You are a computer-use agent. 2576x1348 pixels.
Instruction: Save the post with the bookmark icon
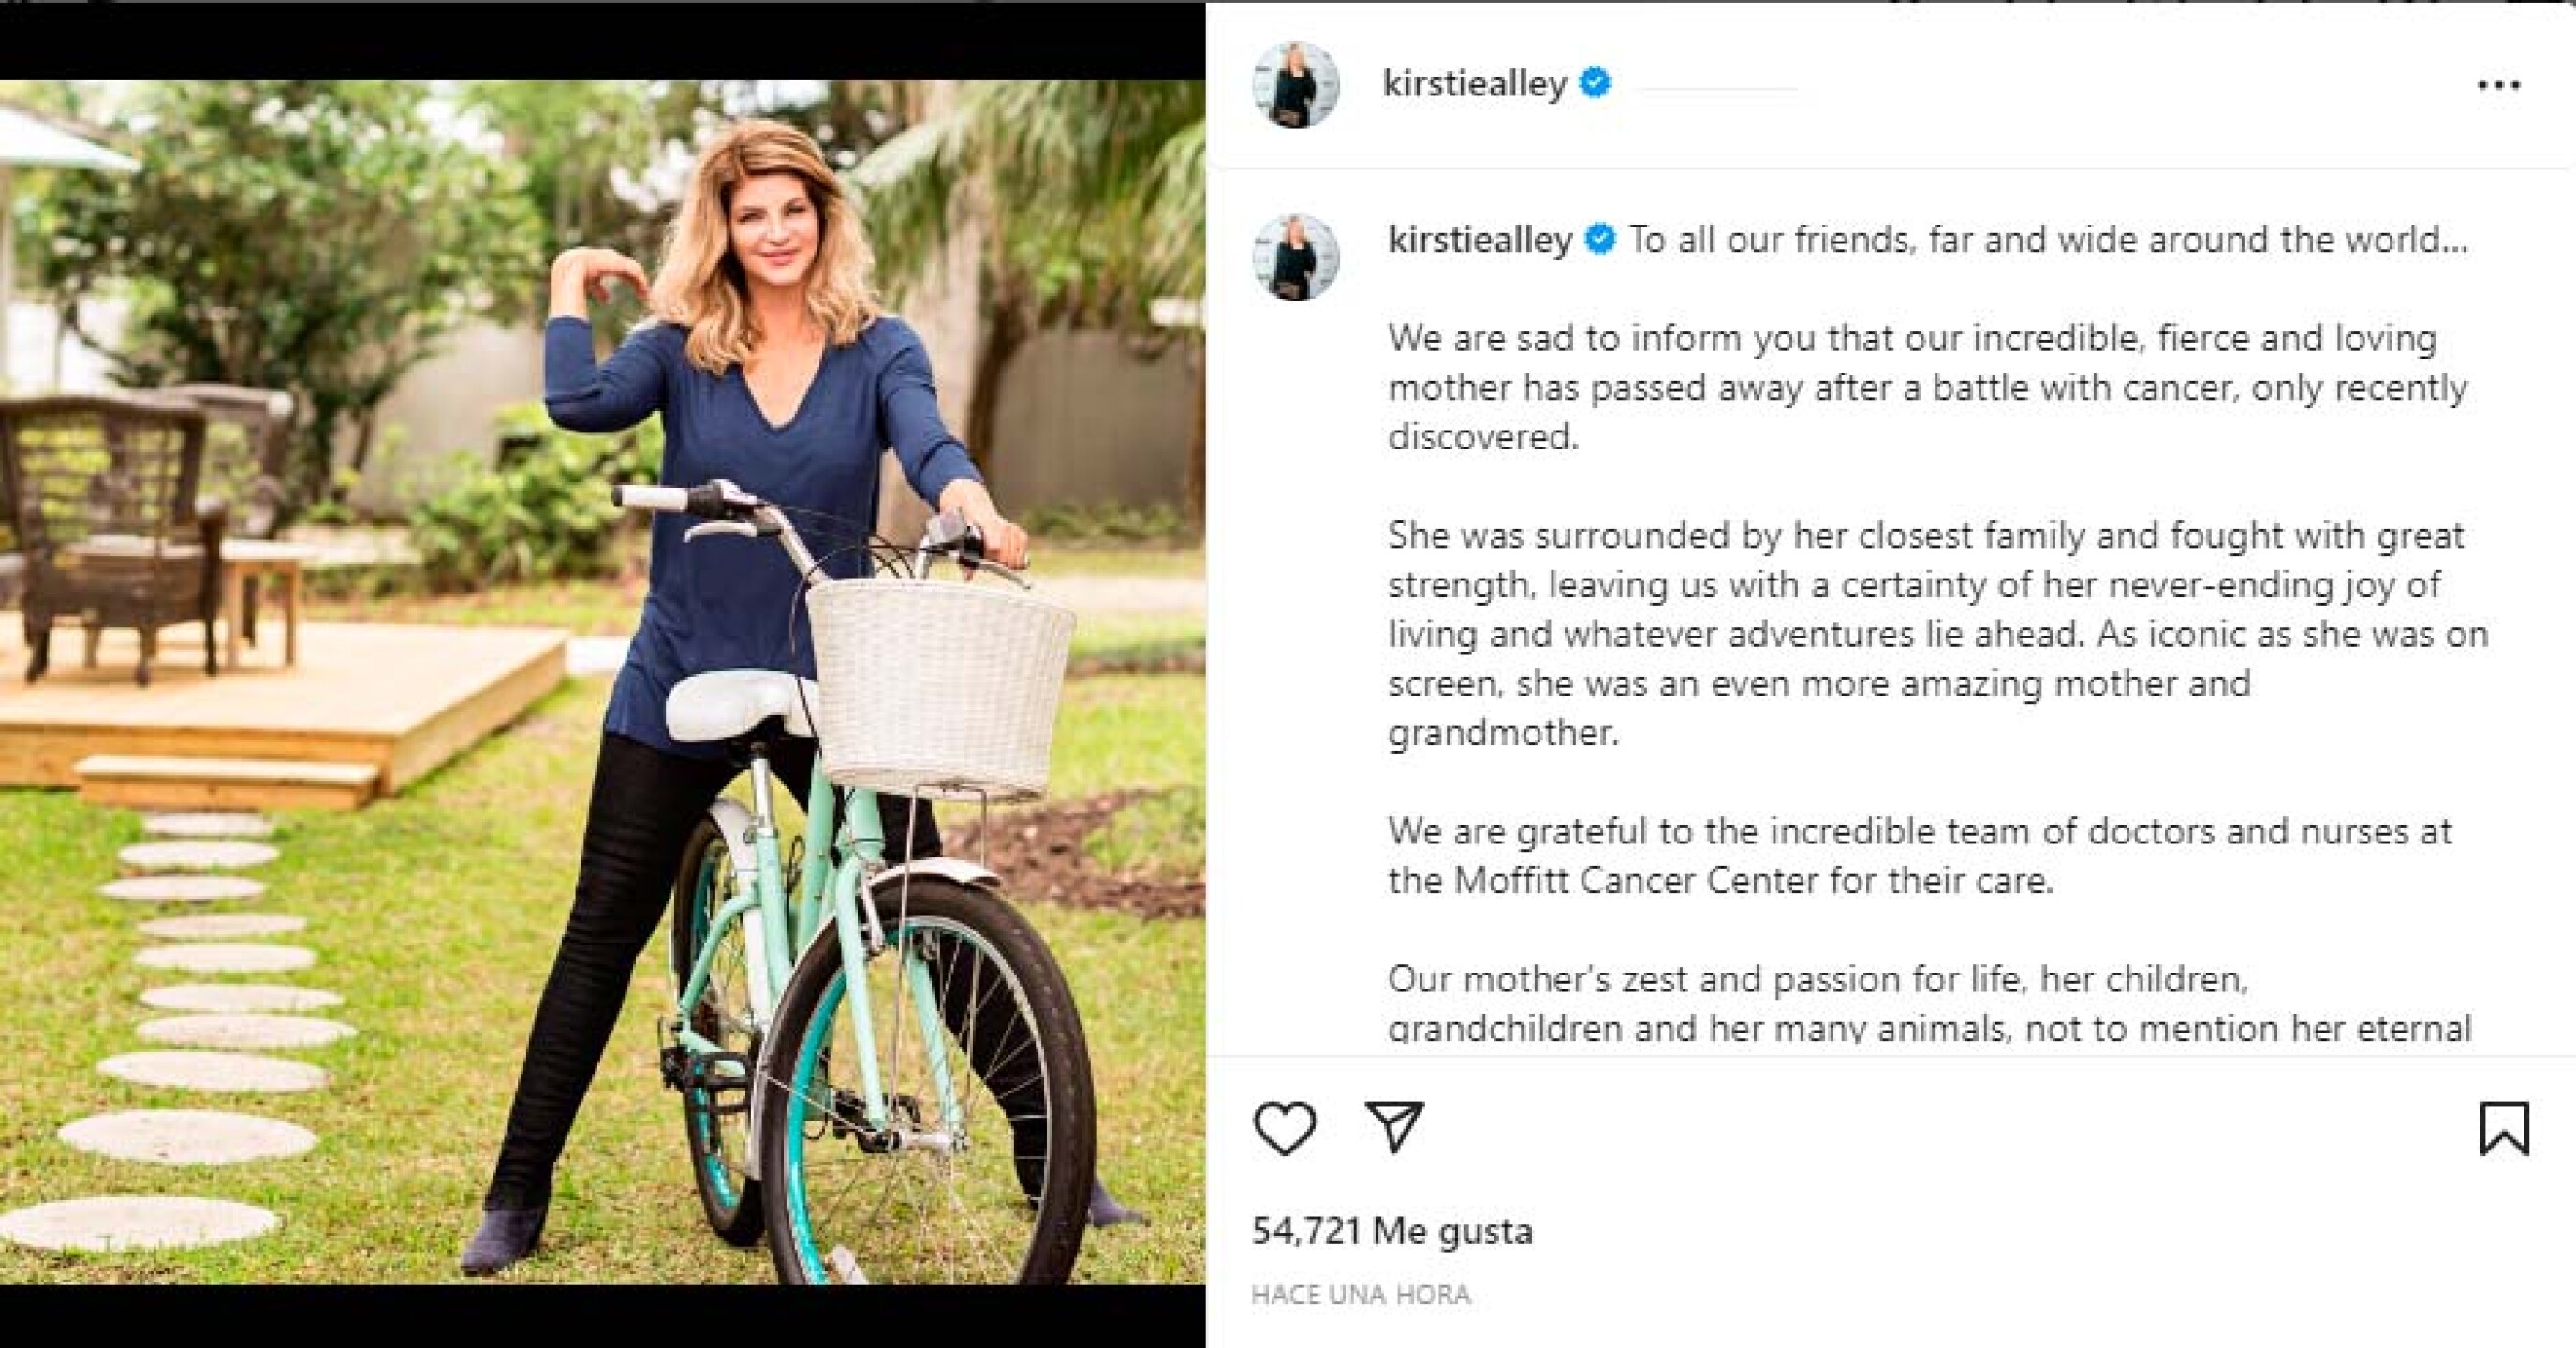[2504, 1128]
